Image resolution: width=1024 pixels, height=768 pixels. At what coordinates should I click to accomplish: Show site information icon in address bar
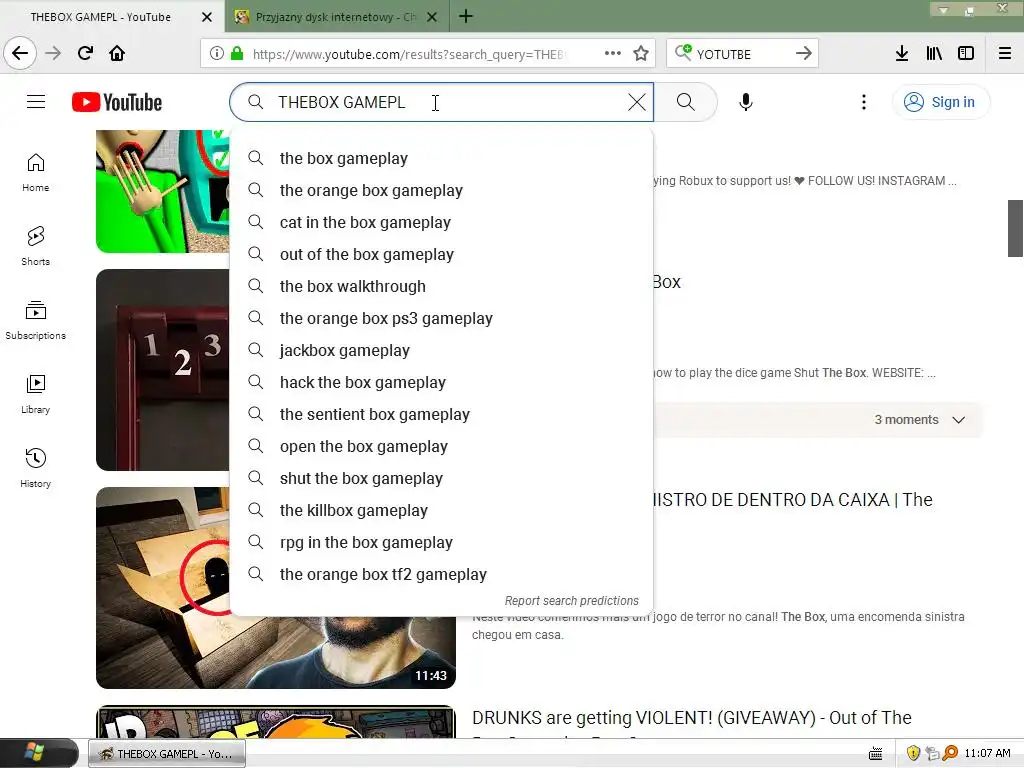tap(217, 54)
